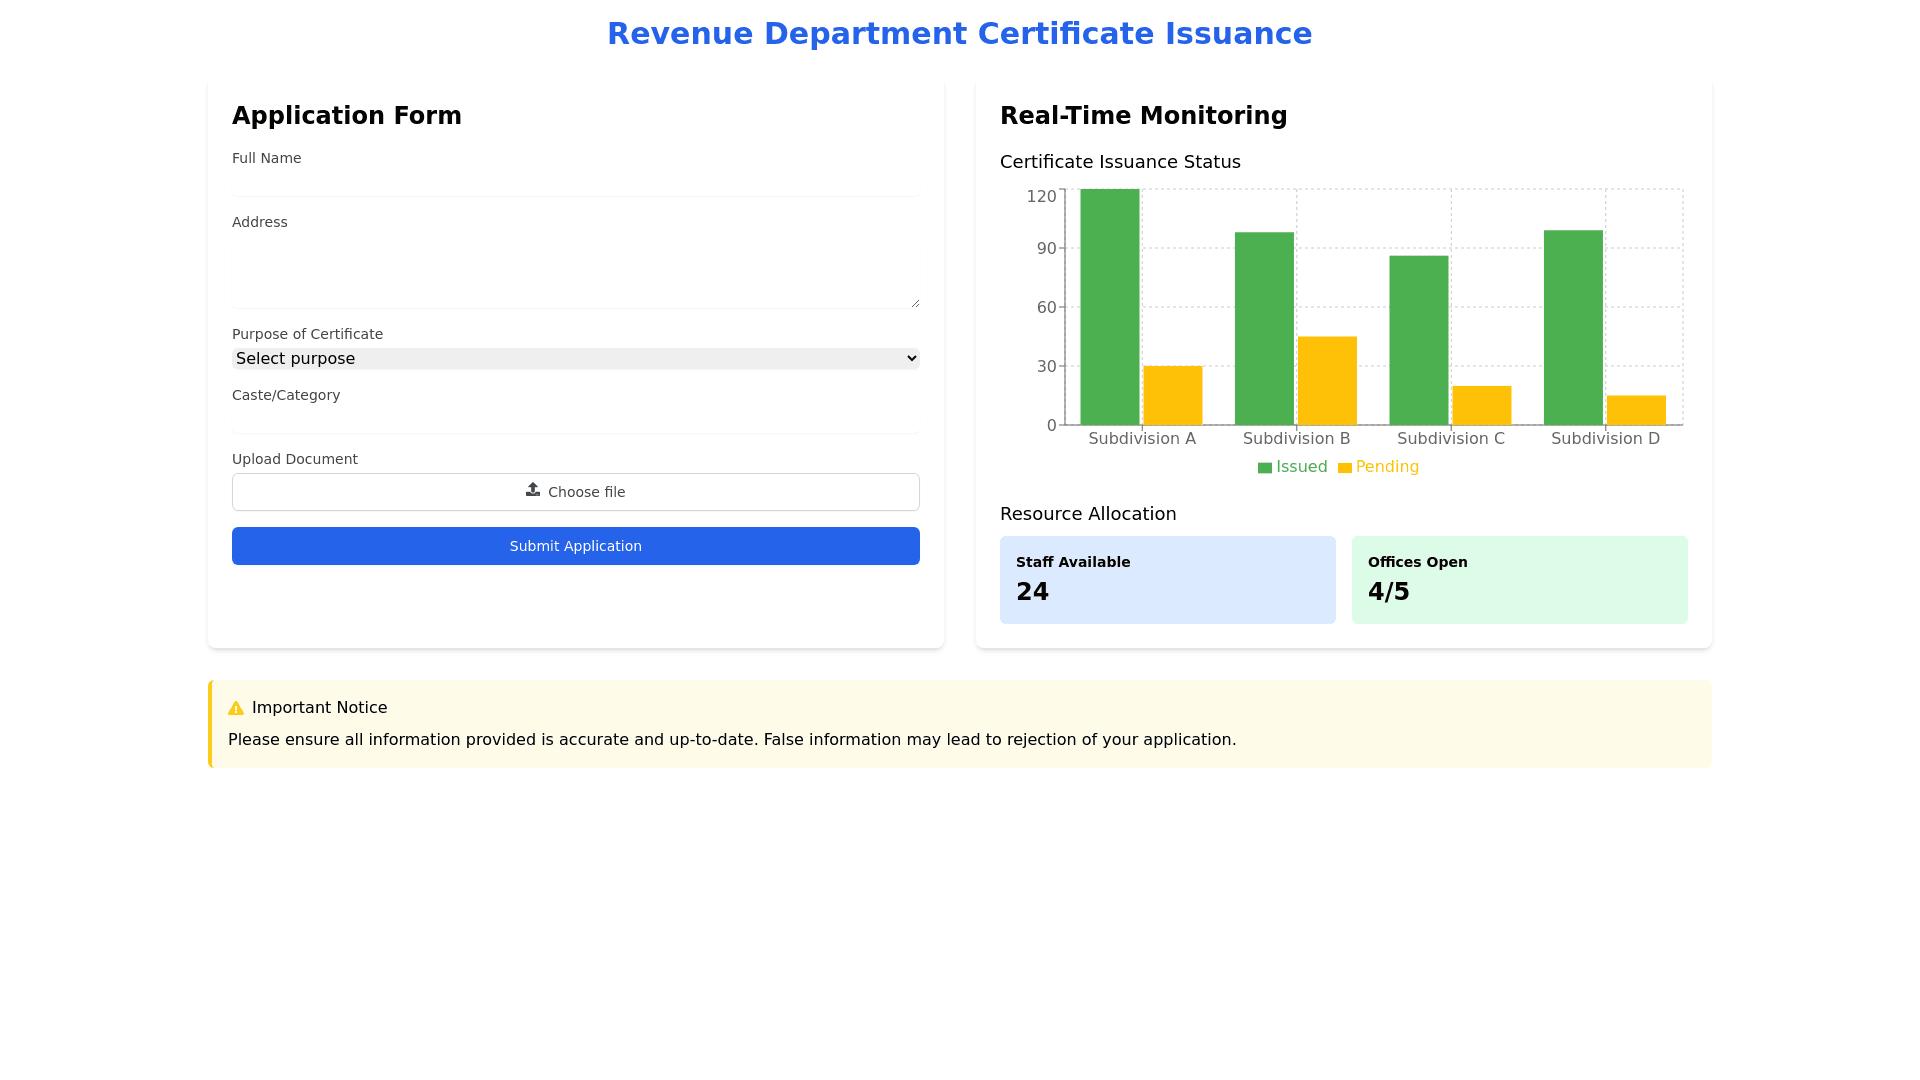
Task: Click the upload arrow icon
Action: (x=533, y=490)
